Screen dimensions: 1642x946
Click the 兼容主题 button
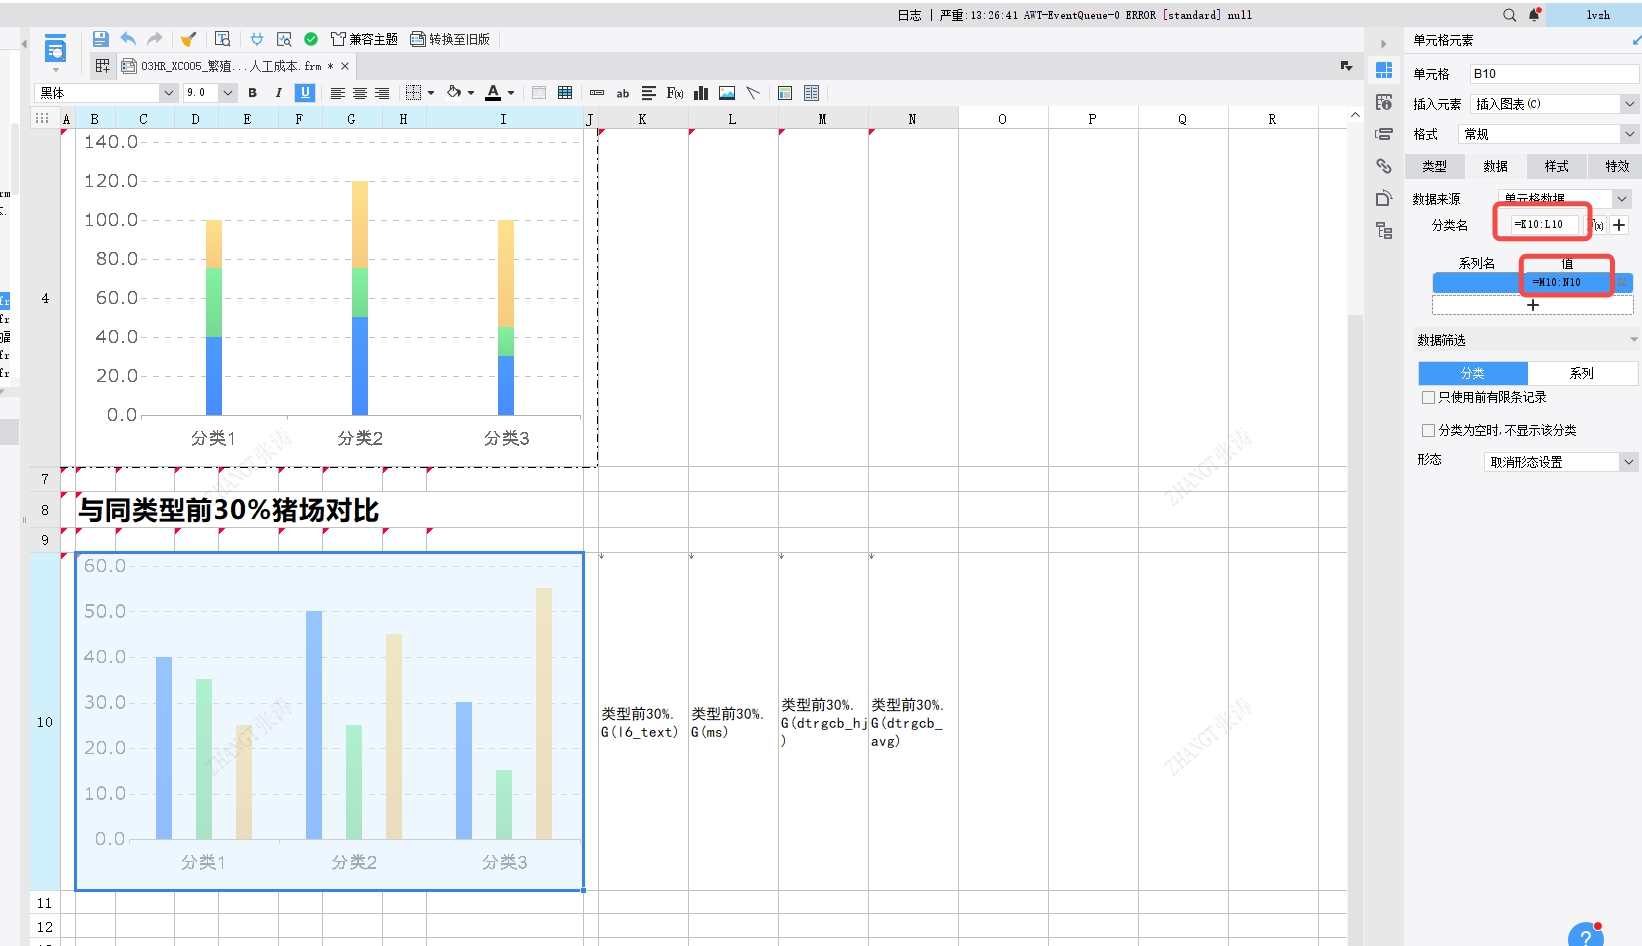(364, 39)
